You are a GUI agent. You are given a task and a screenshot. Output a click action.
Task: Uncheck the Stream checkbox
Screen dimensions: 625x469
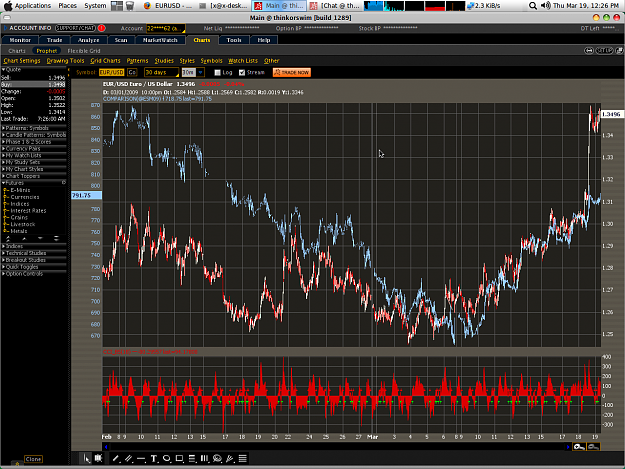coord(242,73)
